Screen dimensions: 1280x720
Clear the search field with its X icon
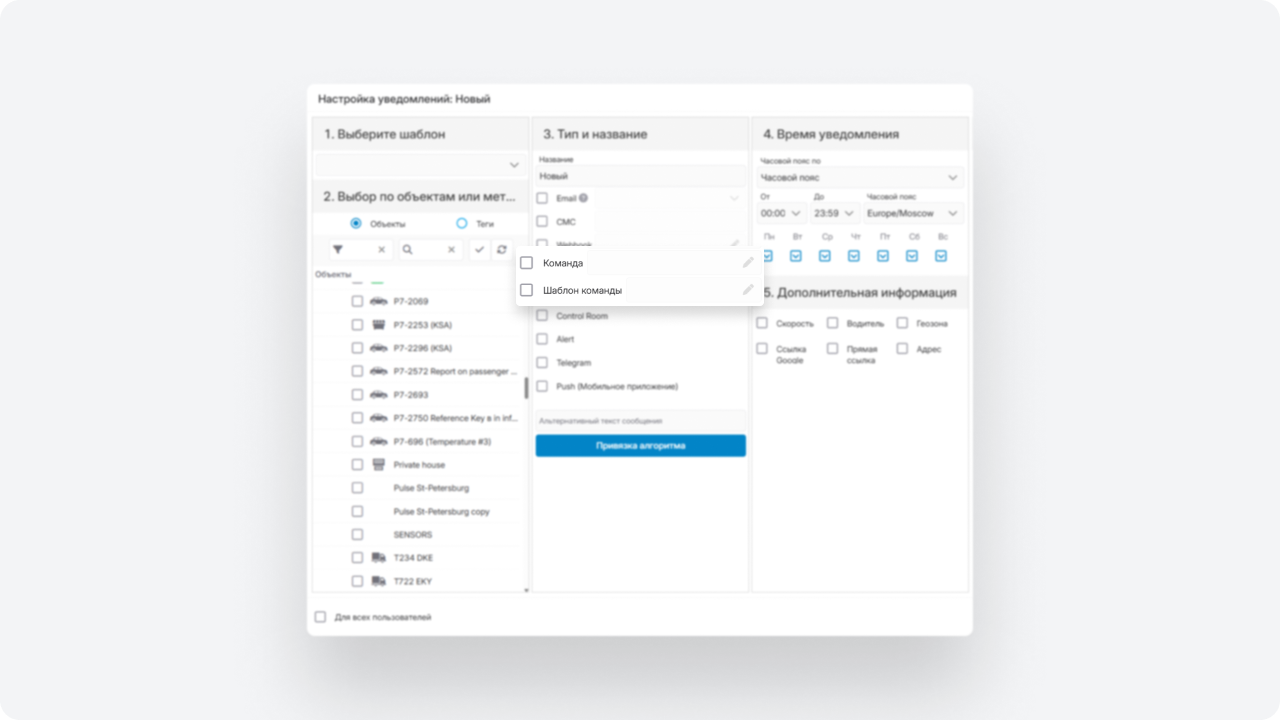click(x=451, y=250)
